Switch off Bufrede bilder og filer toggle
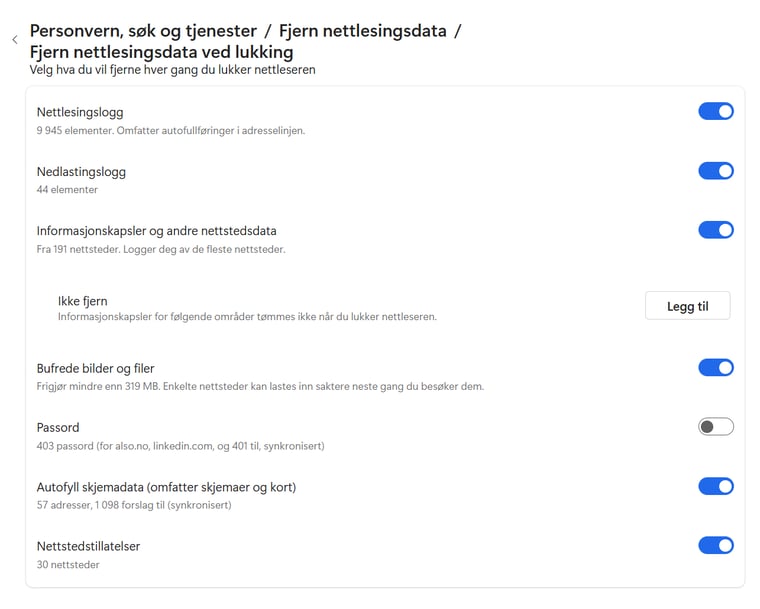 715,368
